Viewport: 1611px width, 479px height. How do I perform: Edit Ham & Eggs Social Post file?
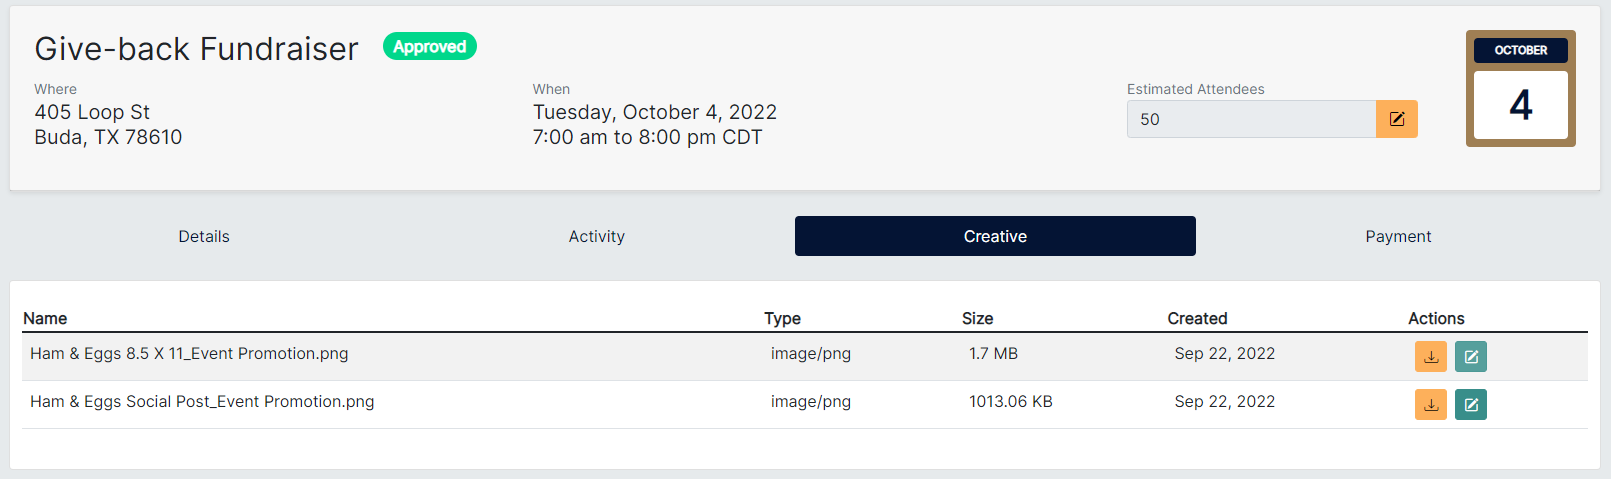1470,404
